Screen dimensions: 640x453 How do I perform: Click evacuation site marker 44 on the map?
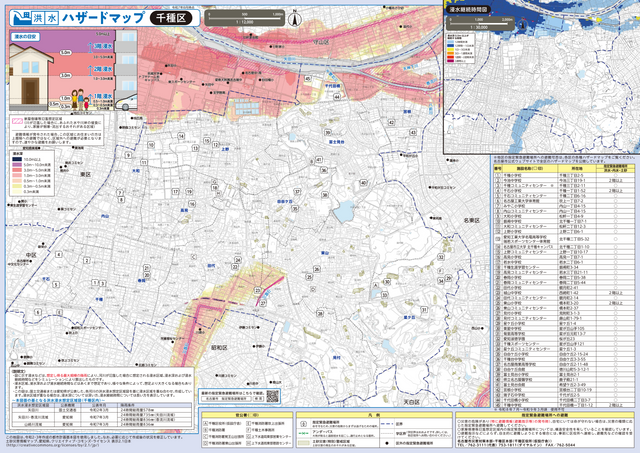click(337, 97)
